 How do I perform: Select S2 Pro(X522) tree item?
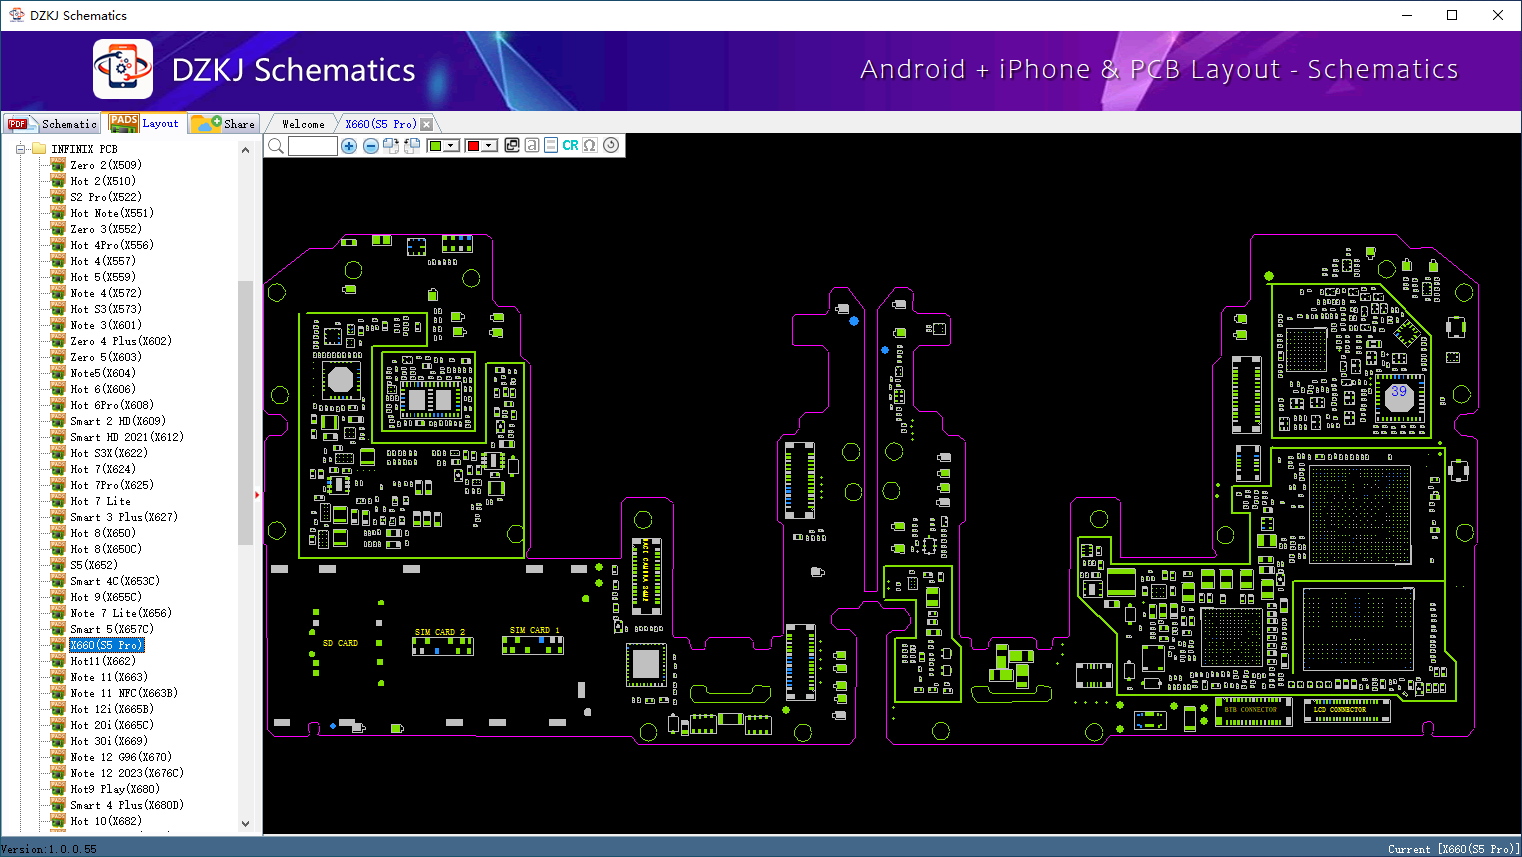coord(106,197)
